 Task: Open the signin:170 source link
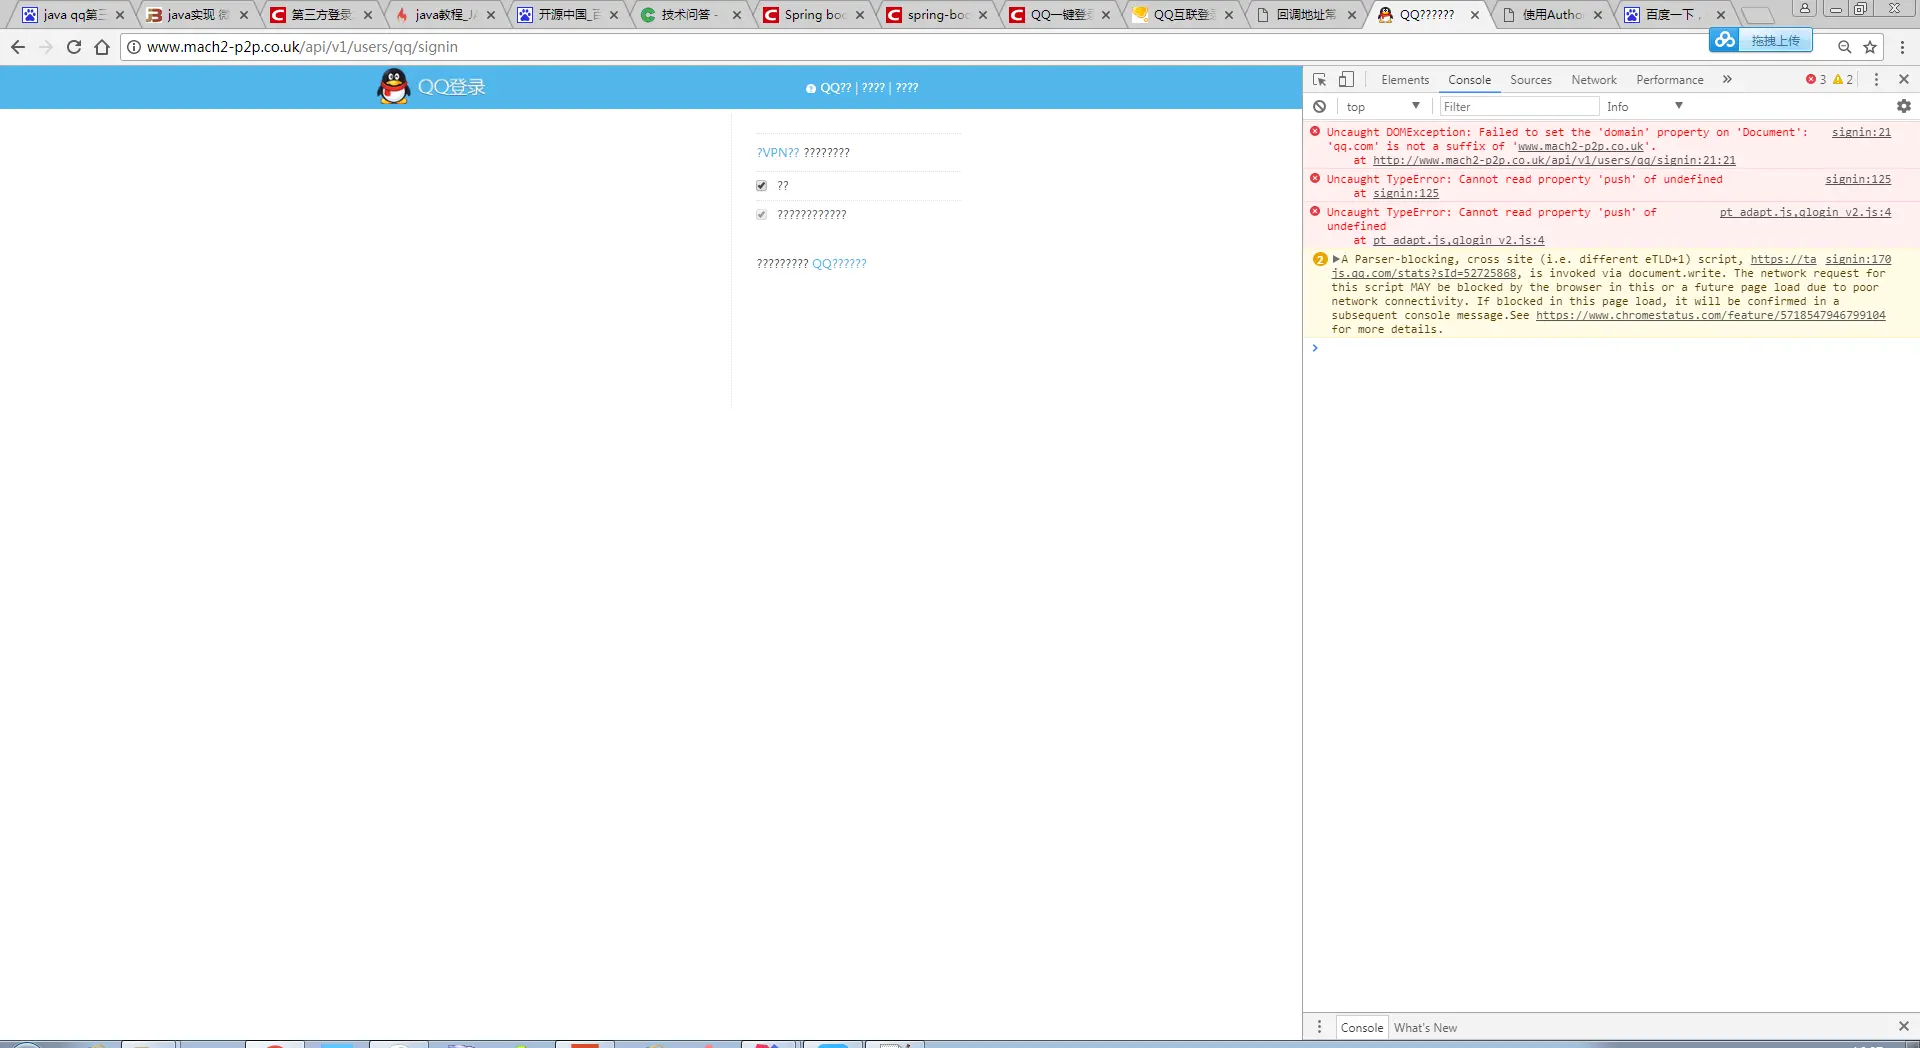click(1858, 259)
